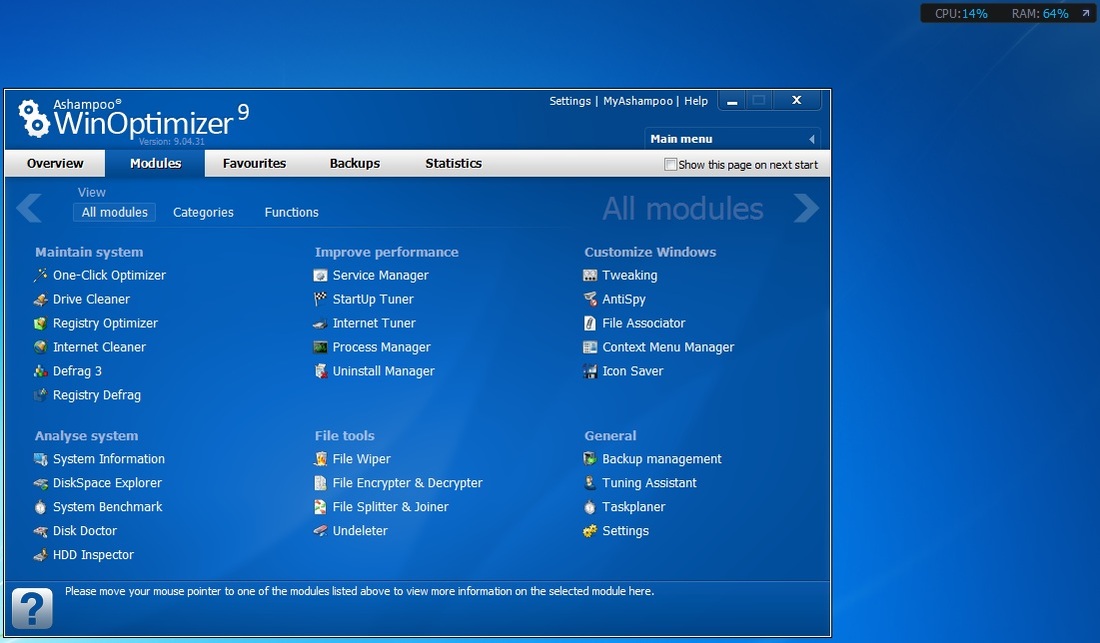The width and height of the screenshot is (1100, 643).
Task: Click the Registry Defrag icon
Action: click(41, 395)
